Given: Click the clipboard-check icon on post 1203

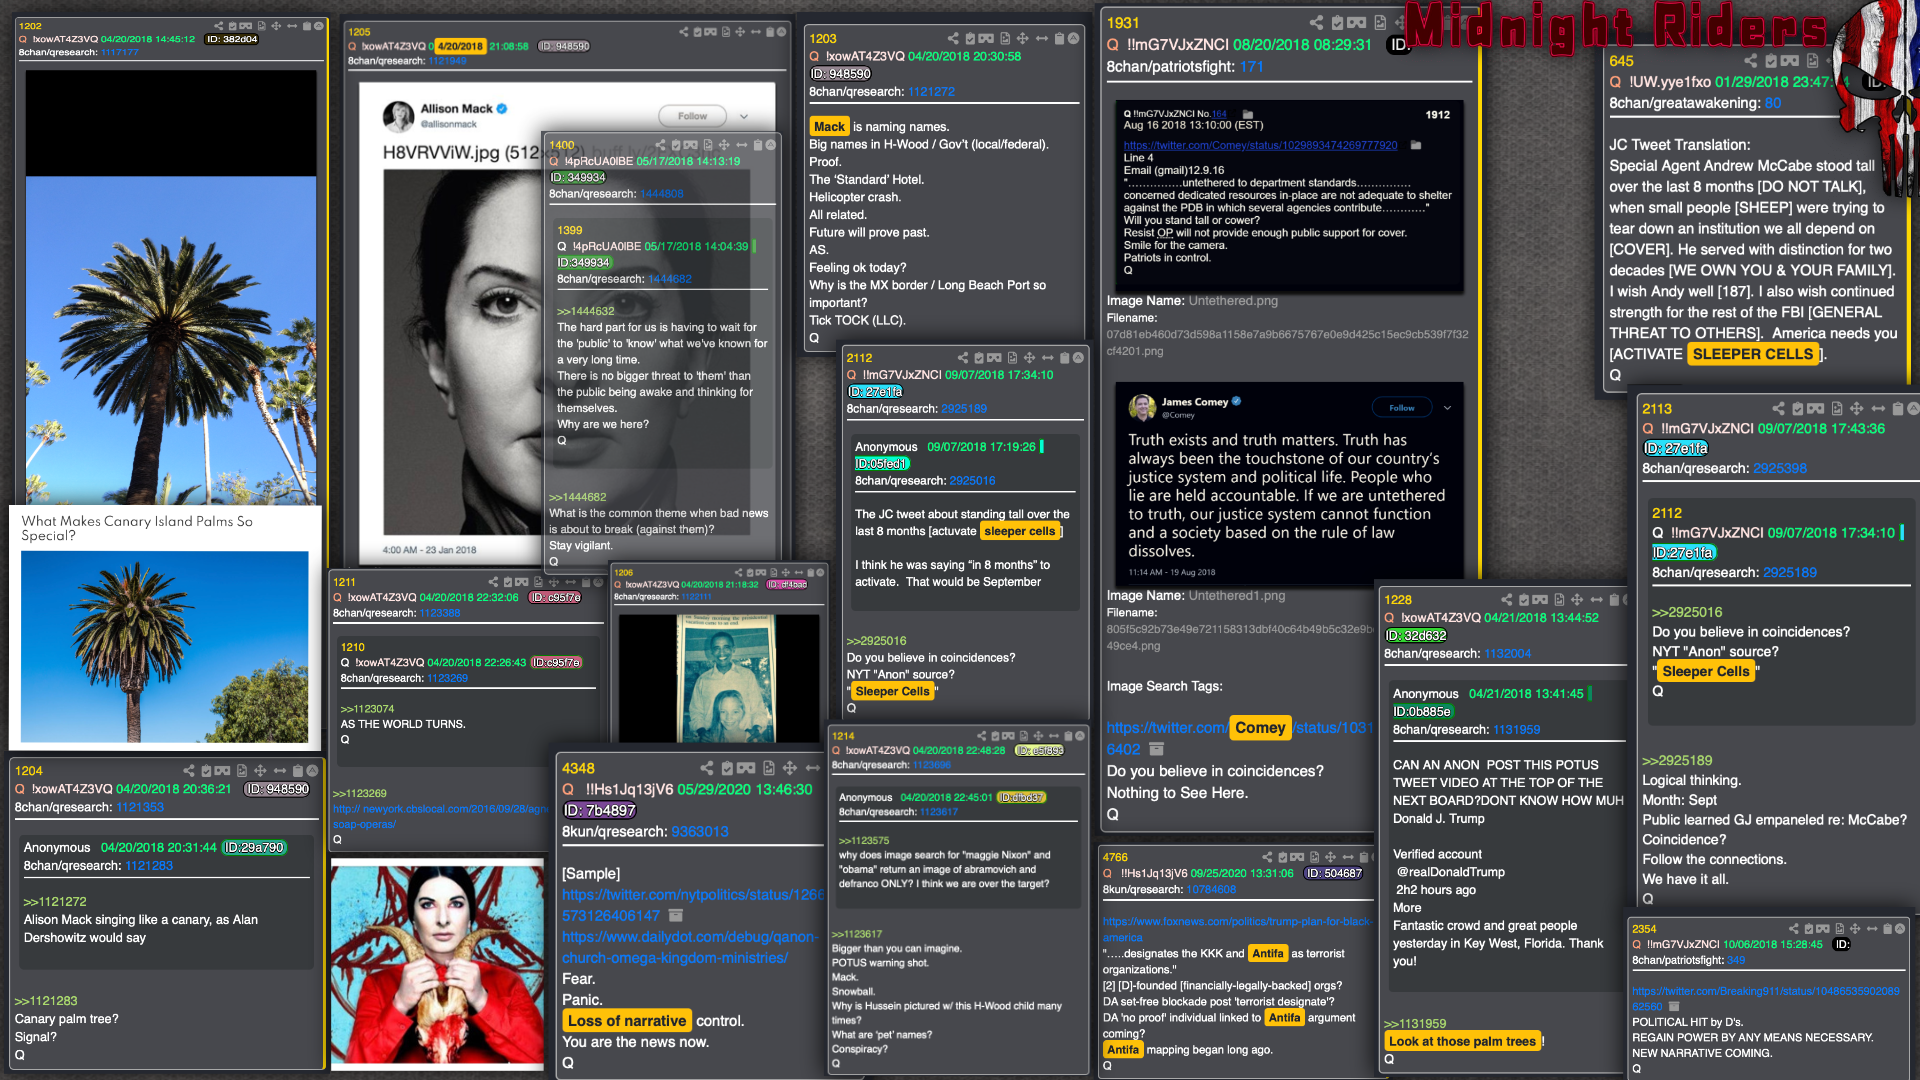Looking at the screenshot, I should 970,38.
